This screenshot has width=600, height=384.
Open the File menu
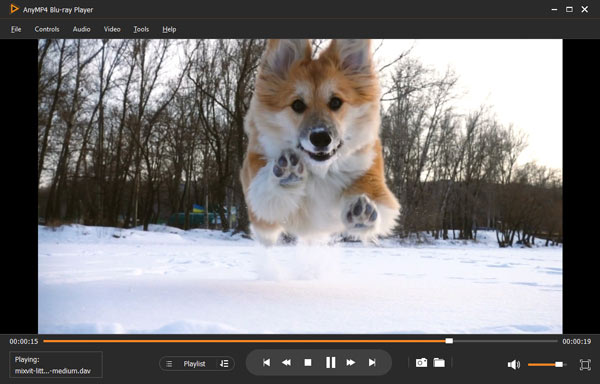click(16, 29)
